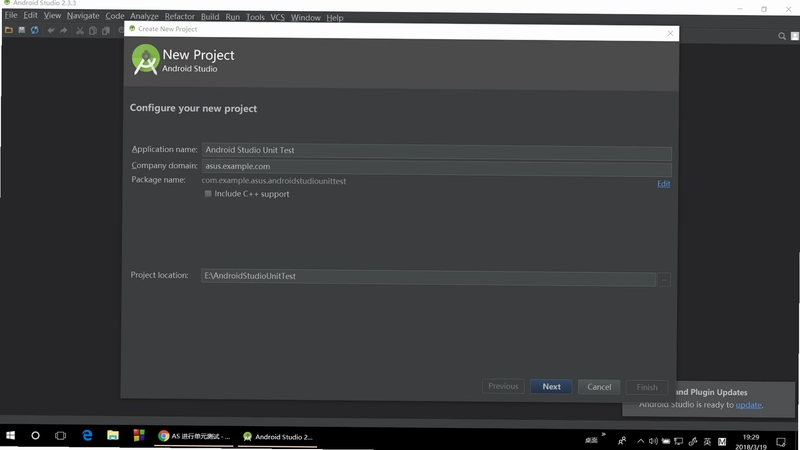Open the View menu
Screen dimensions: 800x450
pyautogui.click(x=52, y=16)
